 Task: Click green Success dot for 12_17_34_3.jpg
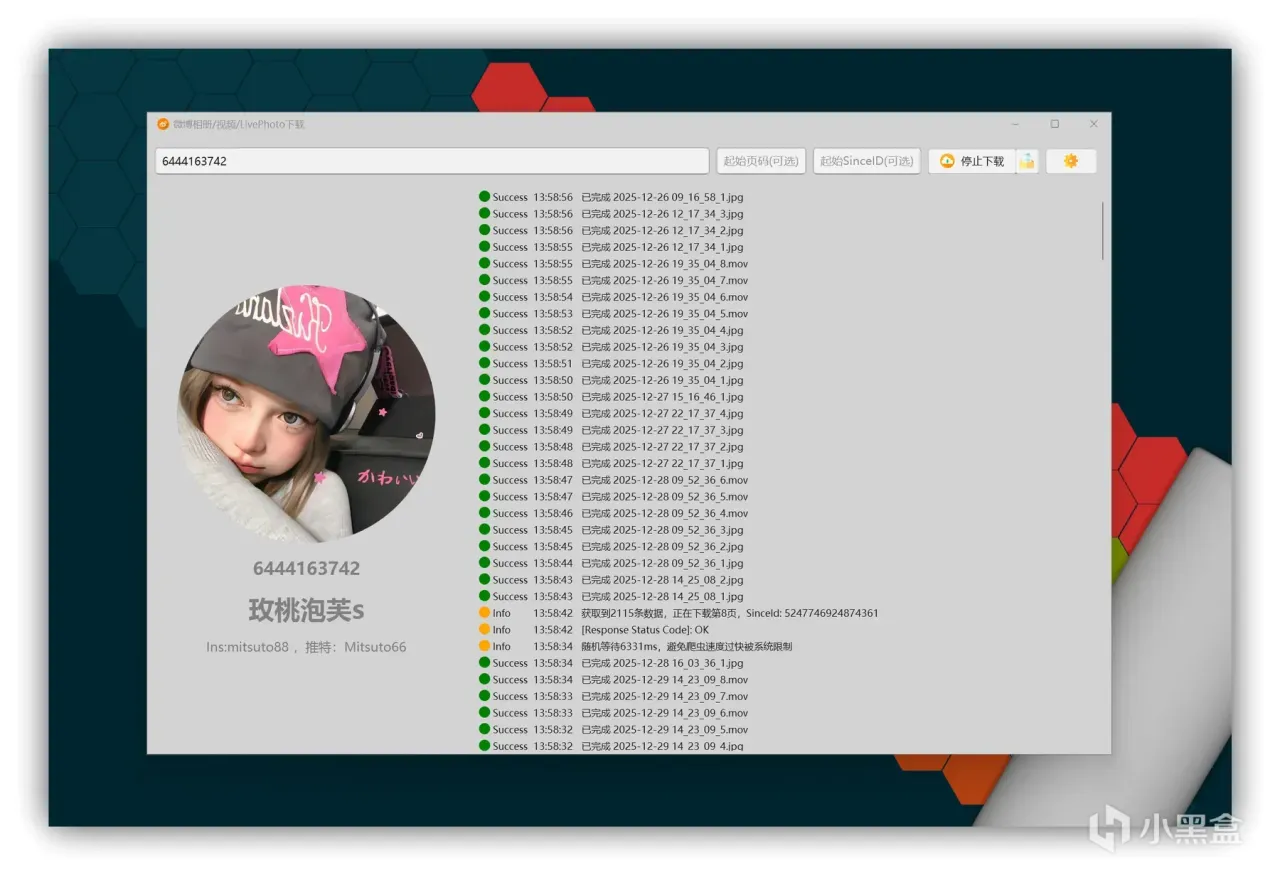pos(484,213)
